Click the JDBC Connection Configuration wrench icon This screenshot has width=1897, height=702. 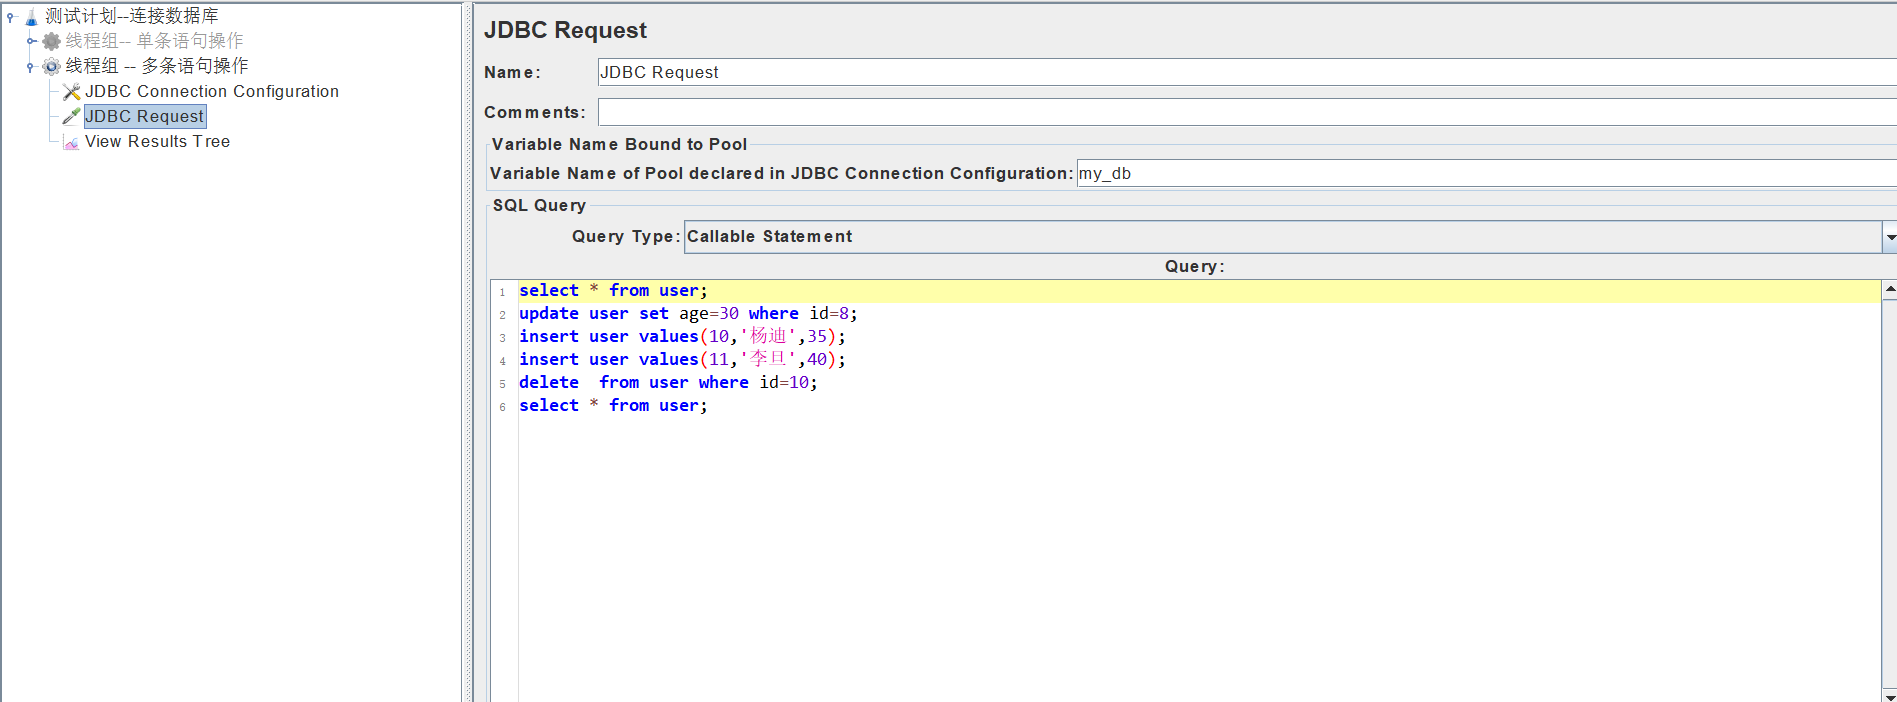tap(71, 92)
